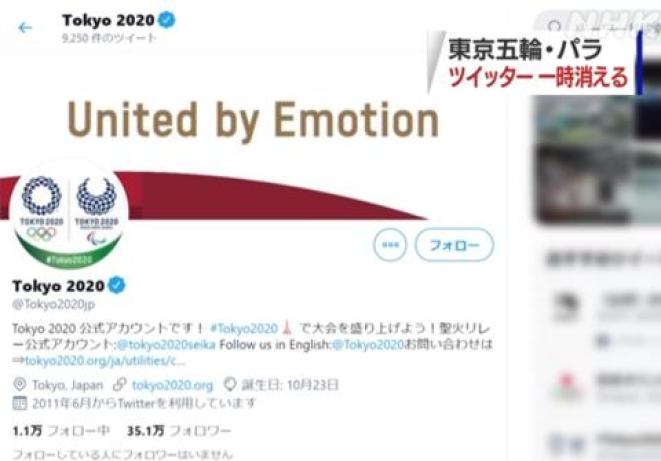Click the calendar joined-date icon
The width and height of the screenshot is (661, 461).
point(19,403)
